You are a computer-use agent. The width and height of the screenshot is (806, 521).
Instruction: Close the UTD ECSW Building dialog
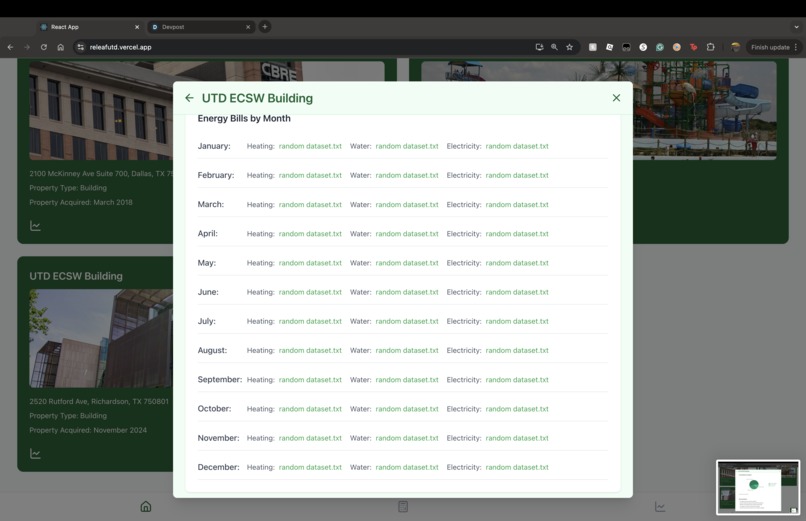[x=616, y=98]
